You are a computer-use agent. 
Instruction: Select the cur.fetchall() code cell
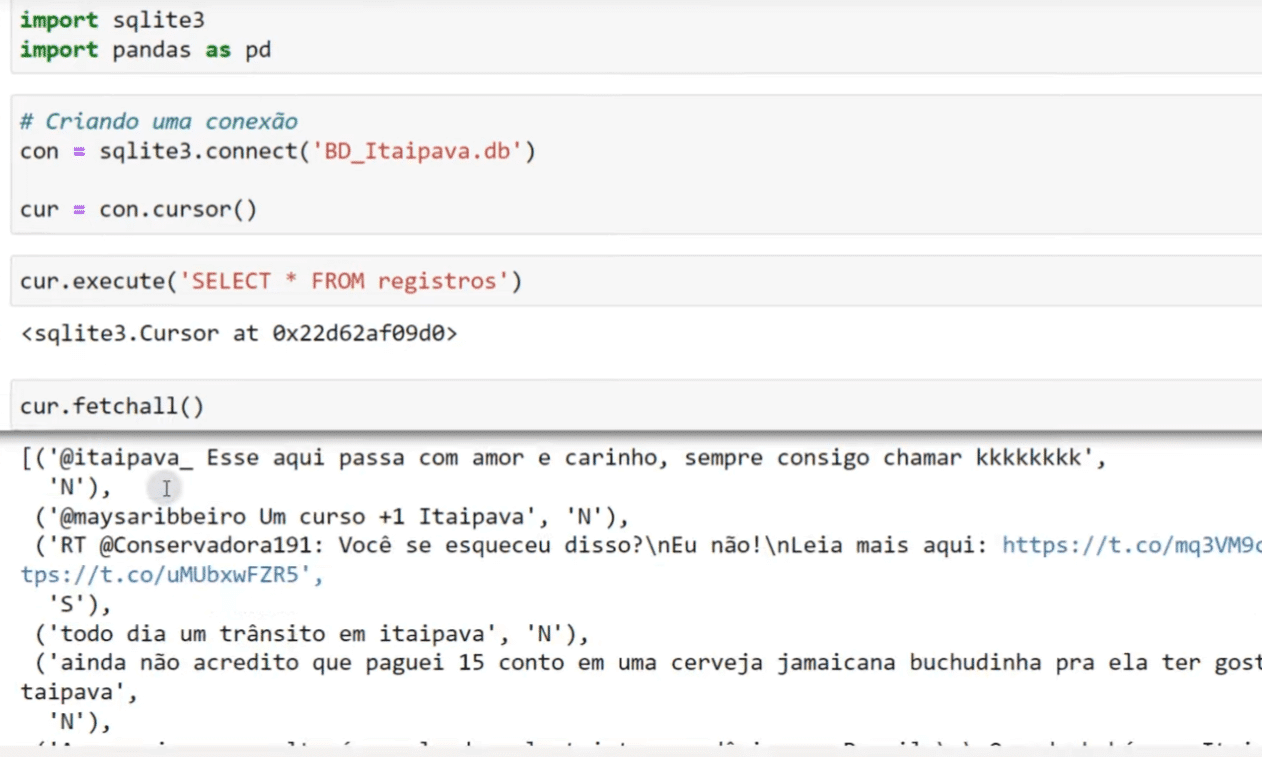tap(110, 405)
